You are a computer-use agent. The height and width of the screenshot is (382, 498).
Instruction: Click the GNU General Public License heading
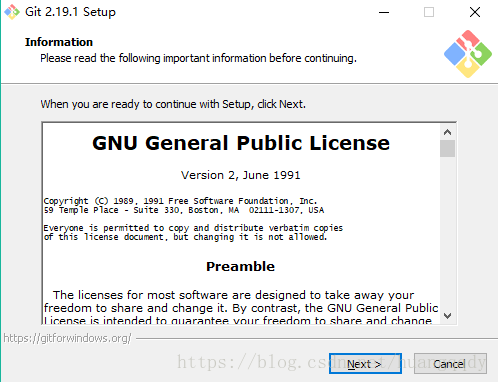pyautogui.click(x=241, y=143)
